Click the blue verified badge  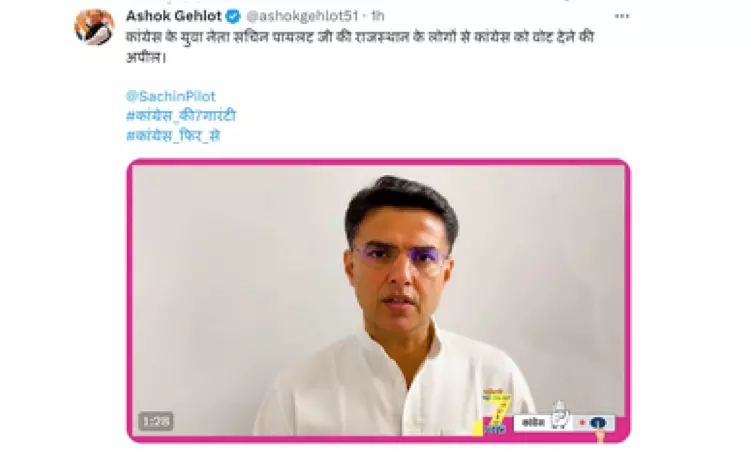click(233, 17)
